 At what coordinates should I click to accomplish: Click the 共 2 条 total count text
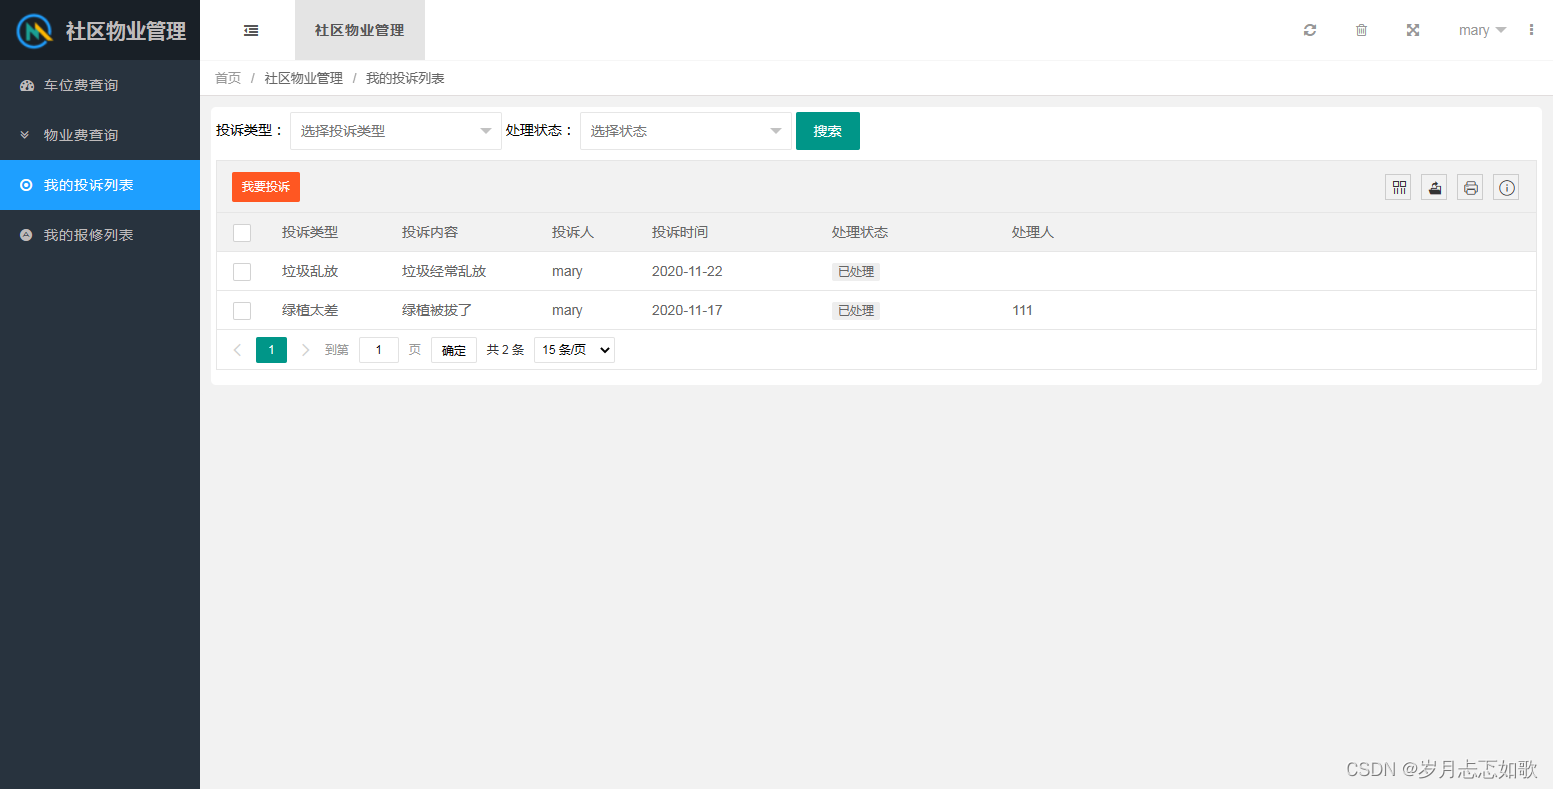pyautogui.click(x=505, y=350)
